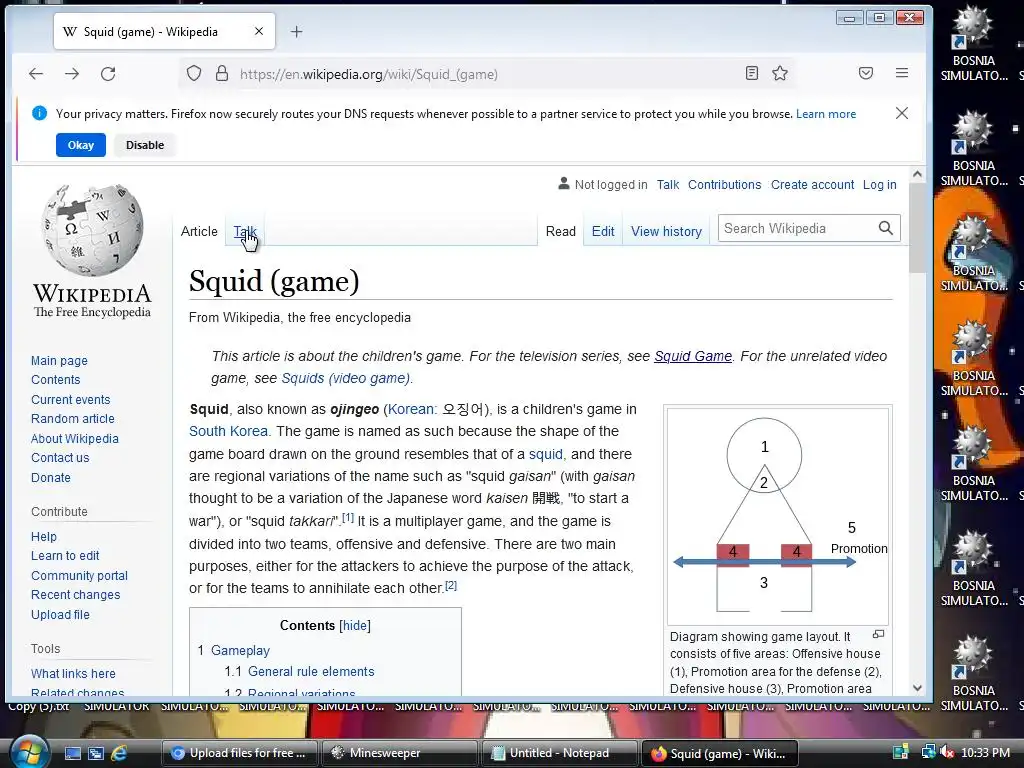
Task: Switch windows using the quick launch icon
Action: (x=95, y=753)
